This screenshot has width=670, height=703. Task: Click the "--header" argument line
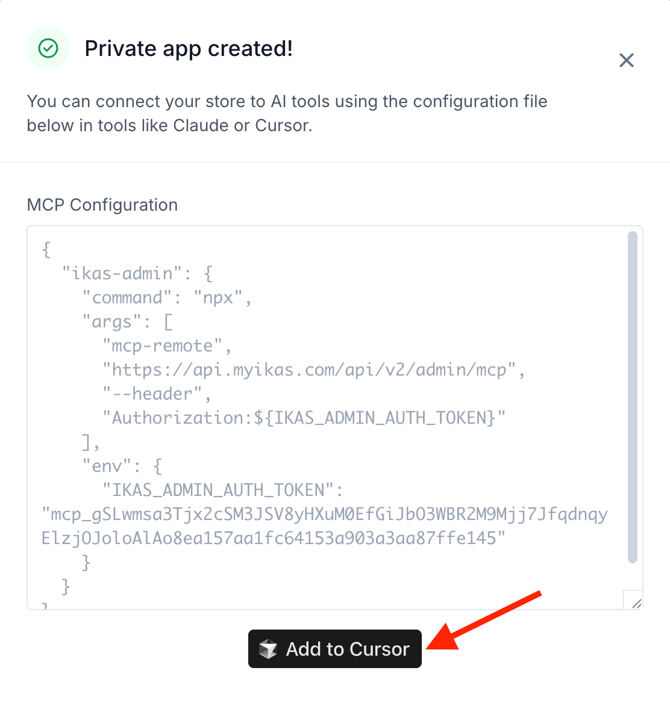coord(157,394)
